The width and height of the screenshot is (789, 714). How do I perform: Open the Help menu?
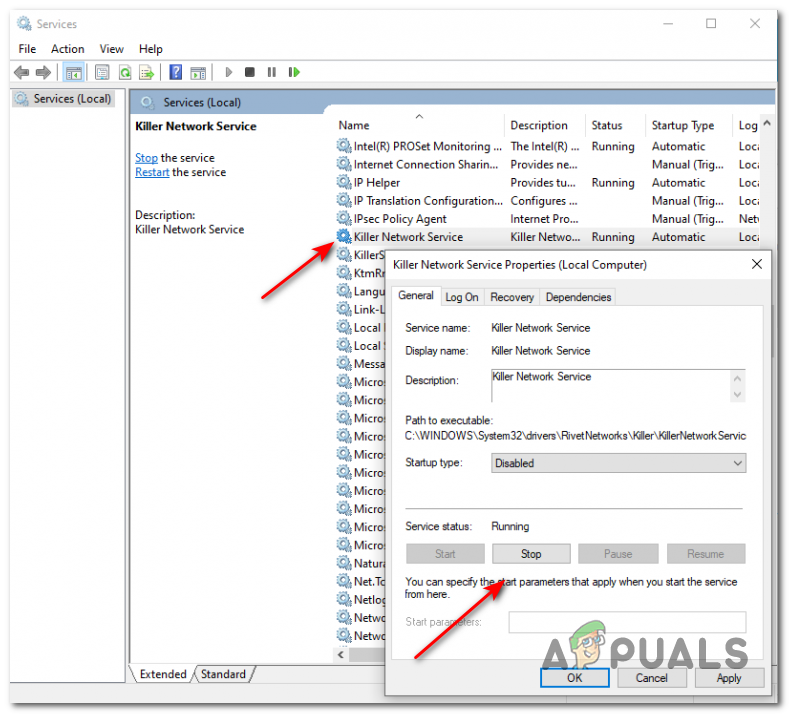(x=150, y=49)
